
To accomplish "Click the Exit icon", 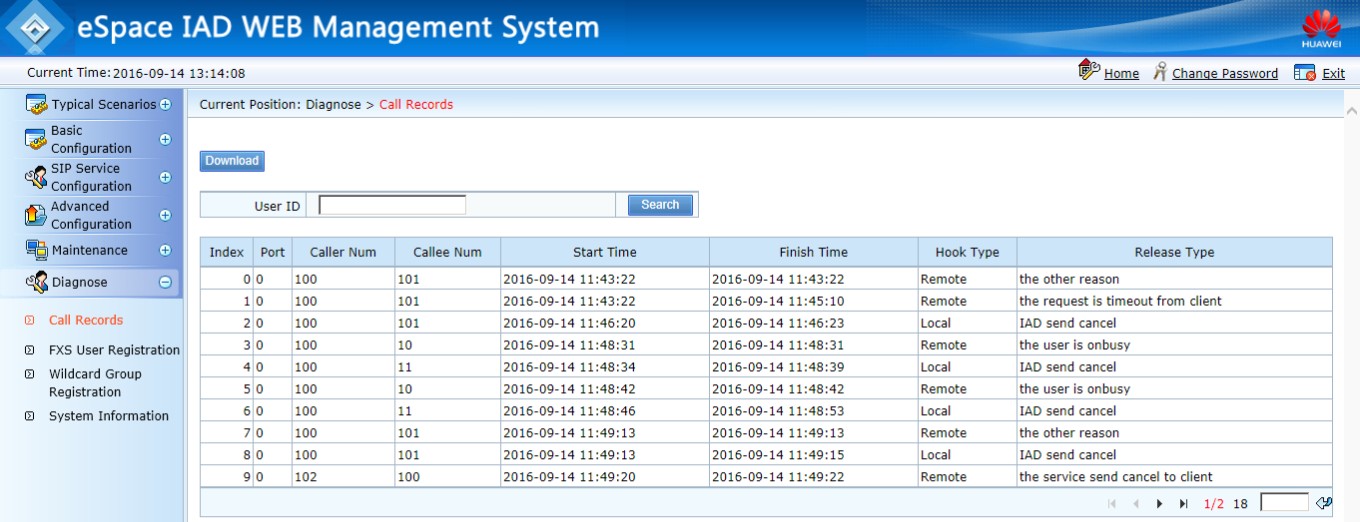I will (1304, 72).
